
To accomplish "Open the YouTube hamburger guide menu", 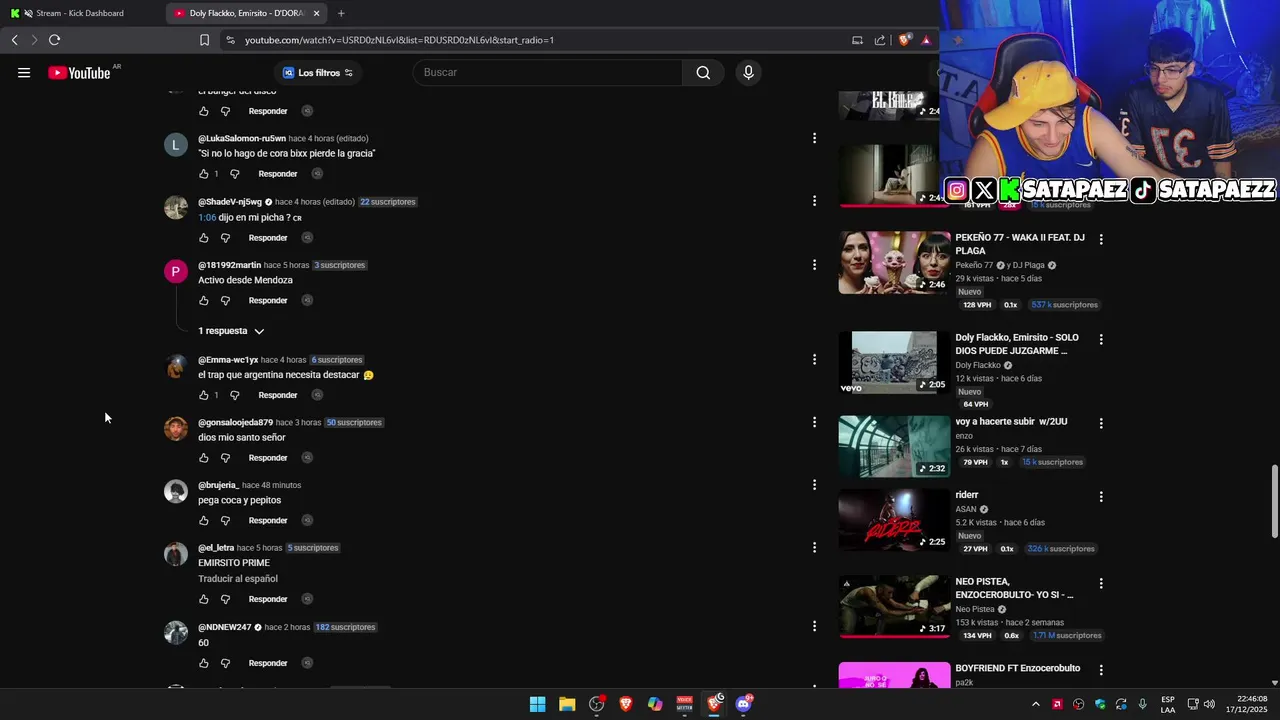I will point(24,73).
